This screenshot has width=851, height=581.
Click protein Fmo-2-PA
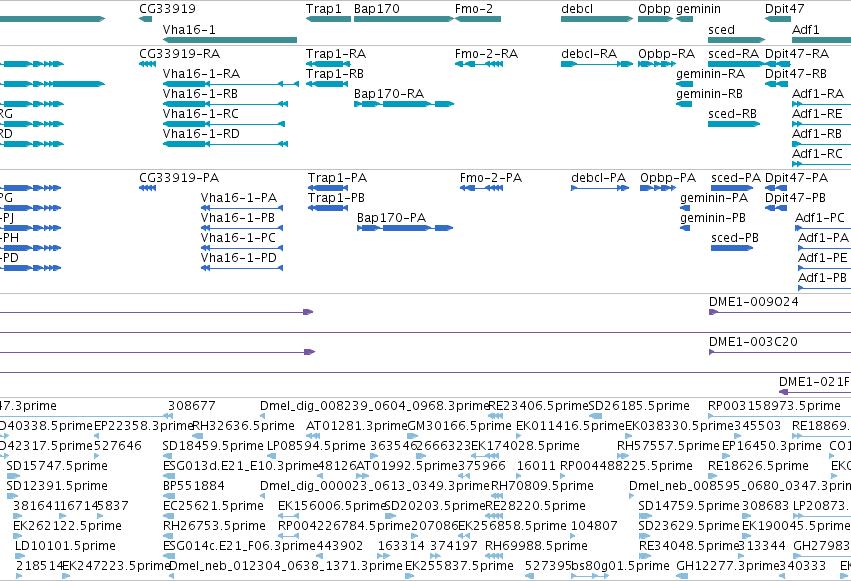[x=481, y=188]
